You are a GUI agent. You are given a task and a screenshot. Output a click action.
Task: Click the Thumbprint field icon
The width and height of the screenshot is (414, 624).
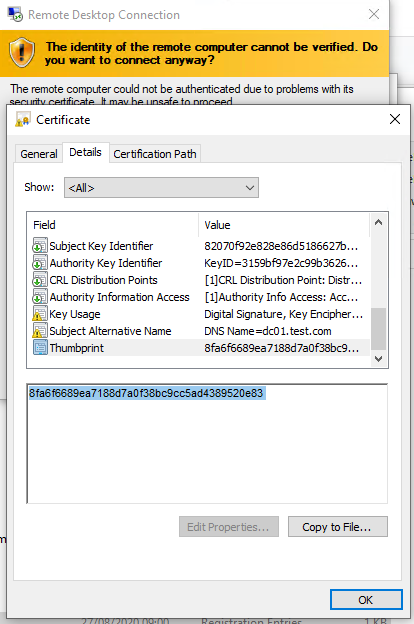tap(40, 348)
